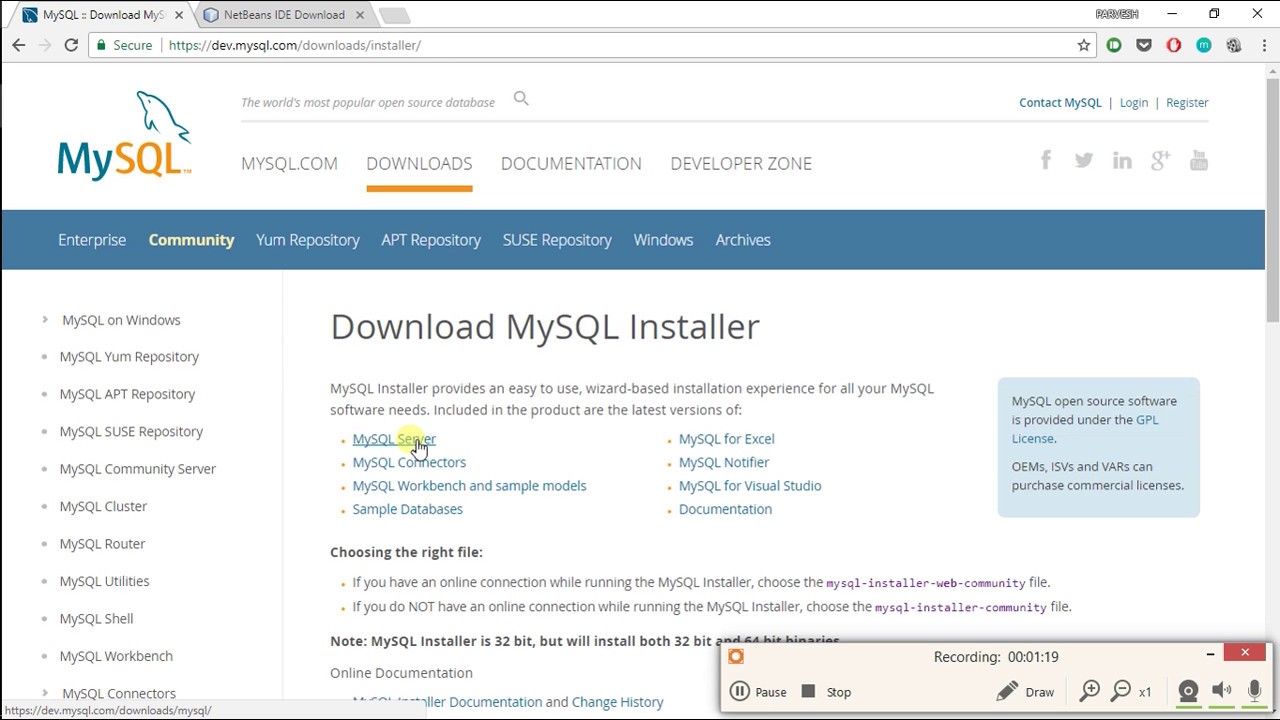Toggle webcam in recorder bar

1188,691
